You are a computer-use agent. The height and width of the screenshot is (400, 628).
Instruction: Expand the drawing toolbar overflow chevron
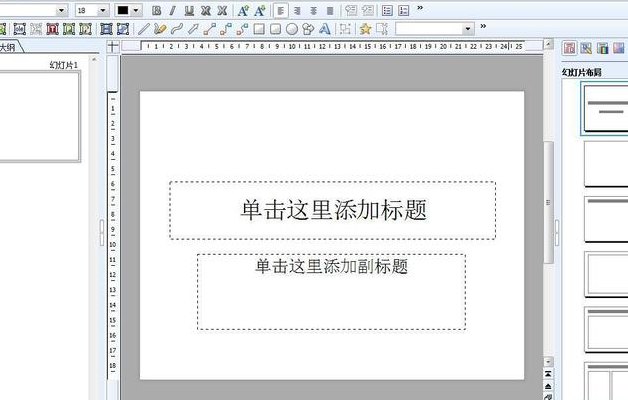[x=483, y=26]
